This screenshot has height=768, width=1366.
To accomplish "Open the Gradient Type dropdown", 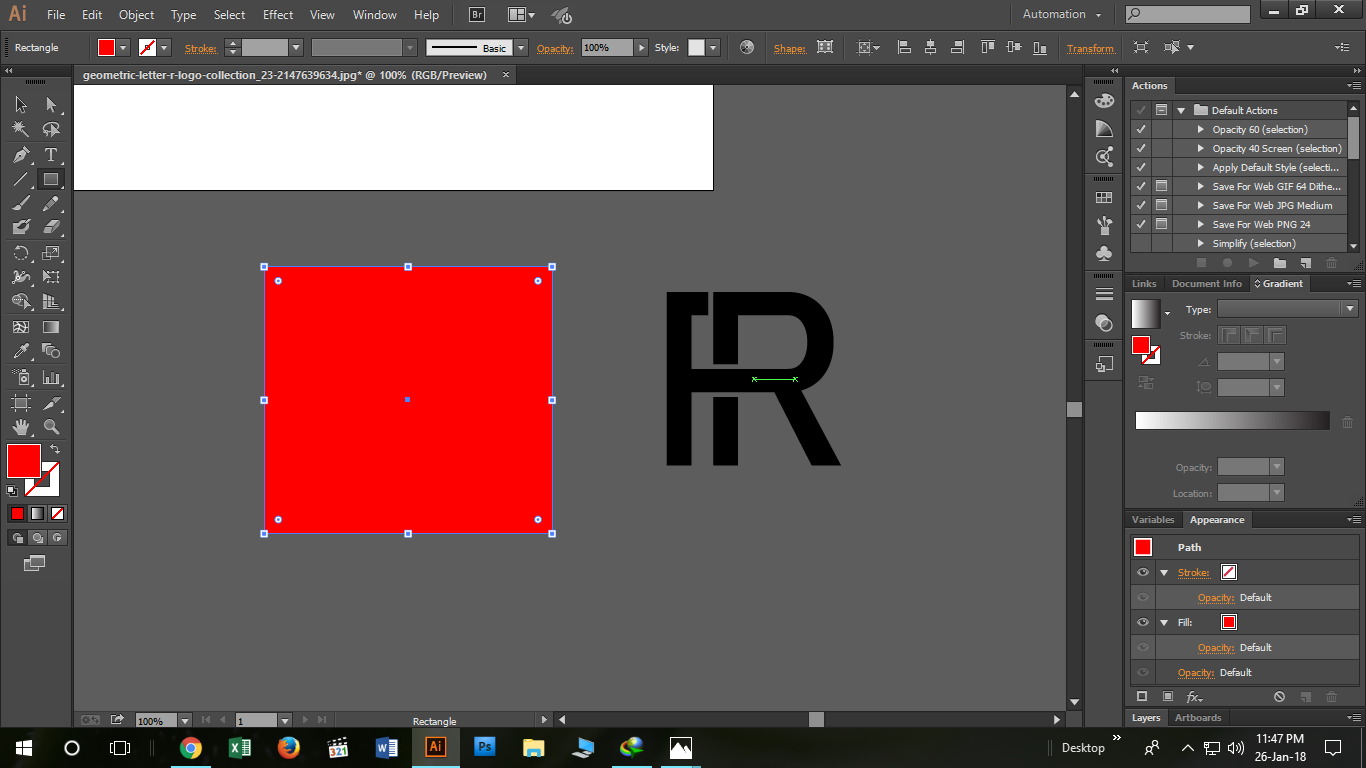I will point(1350,309).
